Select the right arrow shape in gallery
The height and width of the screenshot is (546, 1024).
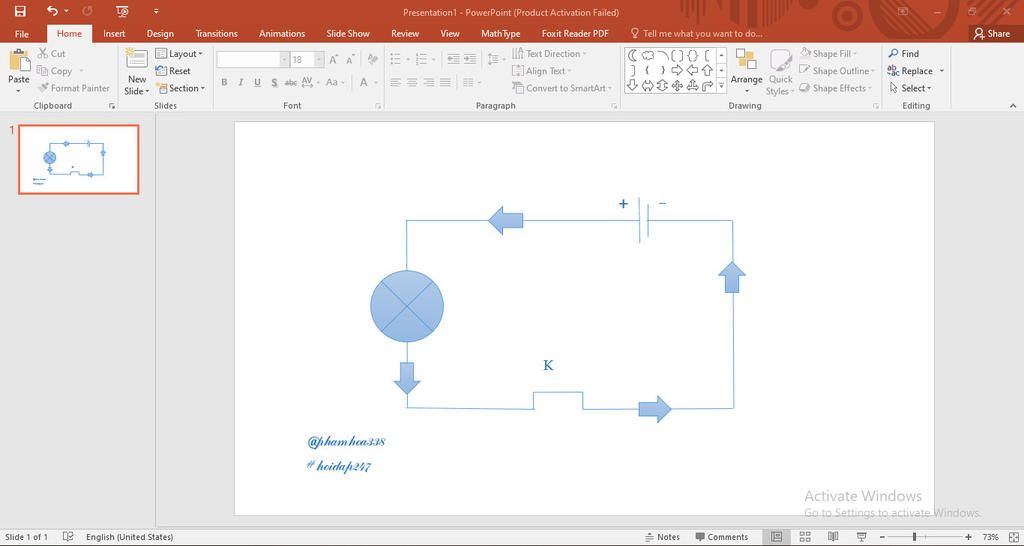[x=677, y=70]
